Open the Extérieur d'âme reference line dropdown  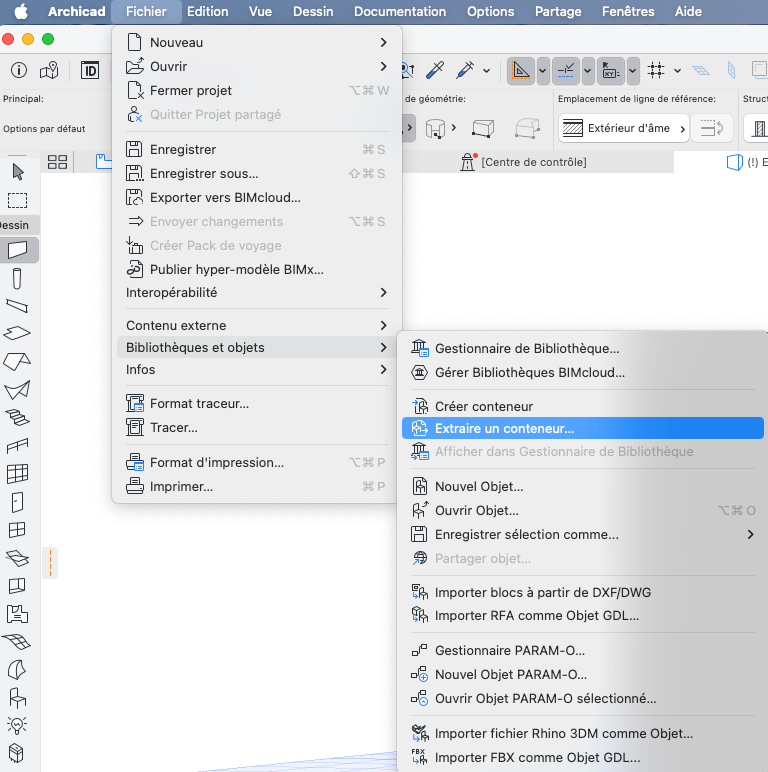click(x=624, y=129)
